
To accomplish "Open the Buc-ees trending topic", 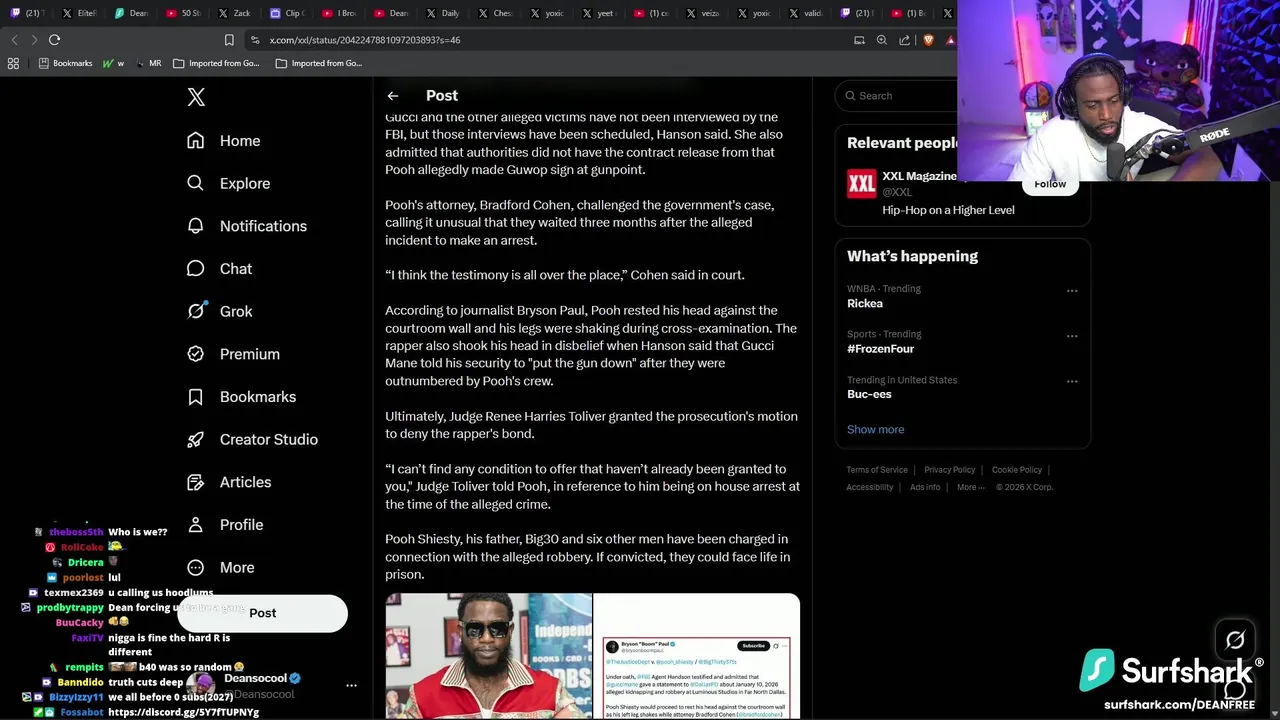I will (869, 394).
